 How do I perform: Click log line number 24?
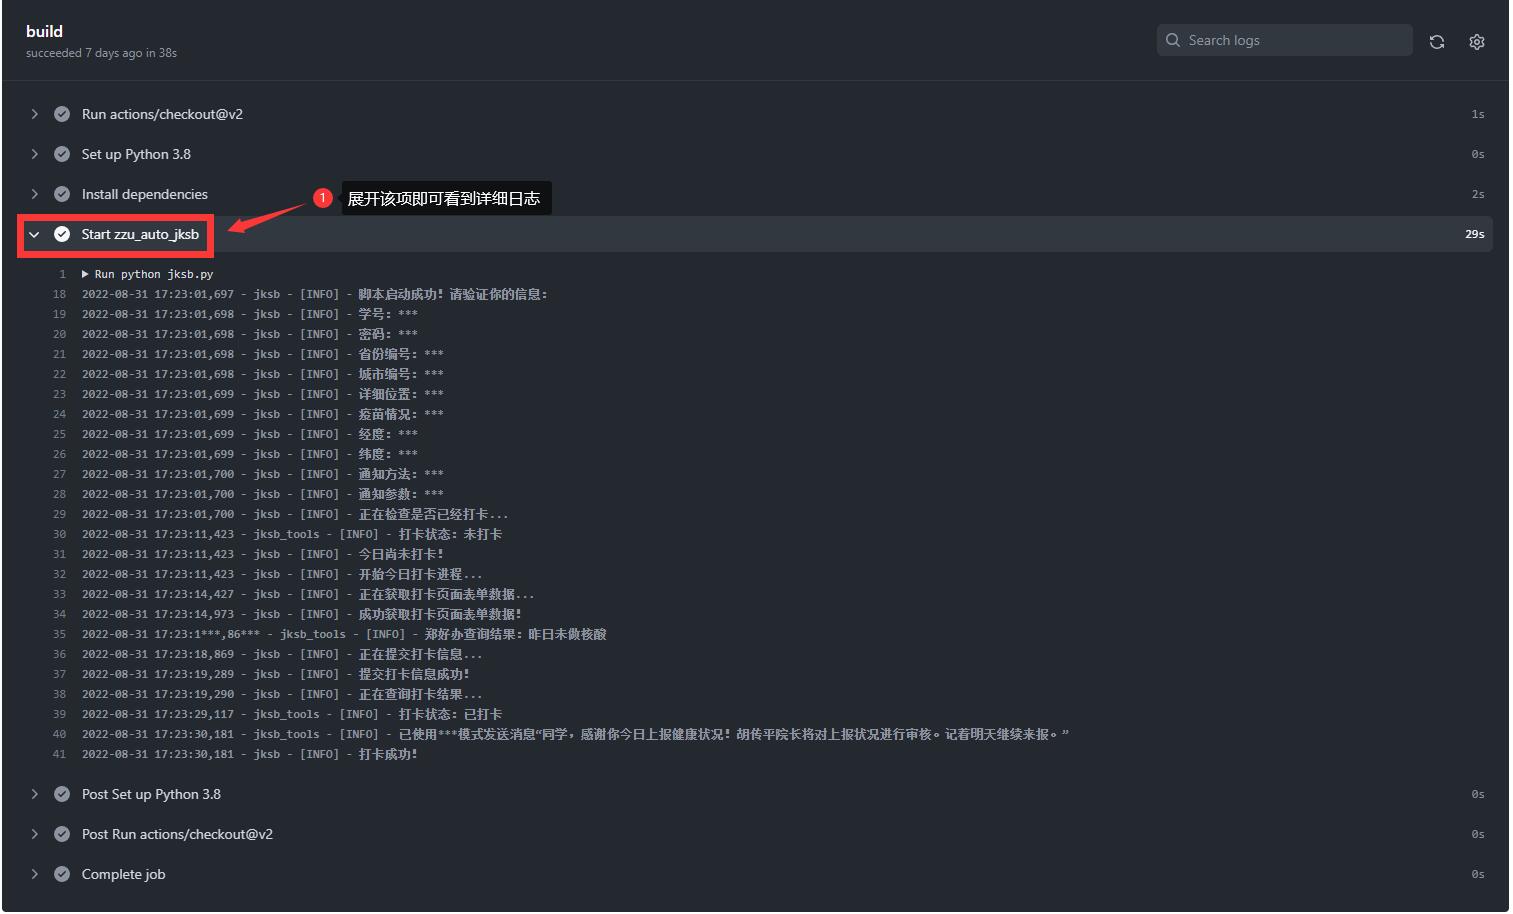(59, 414)
